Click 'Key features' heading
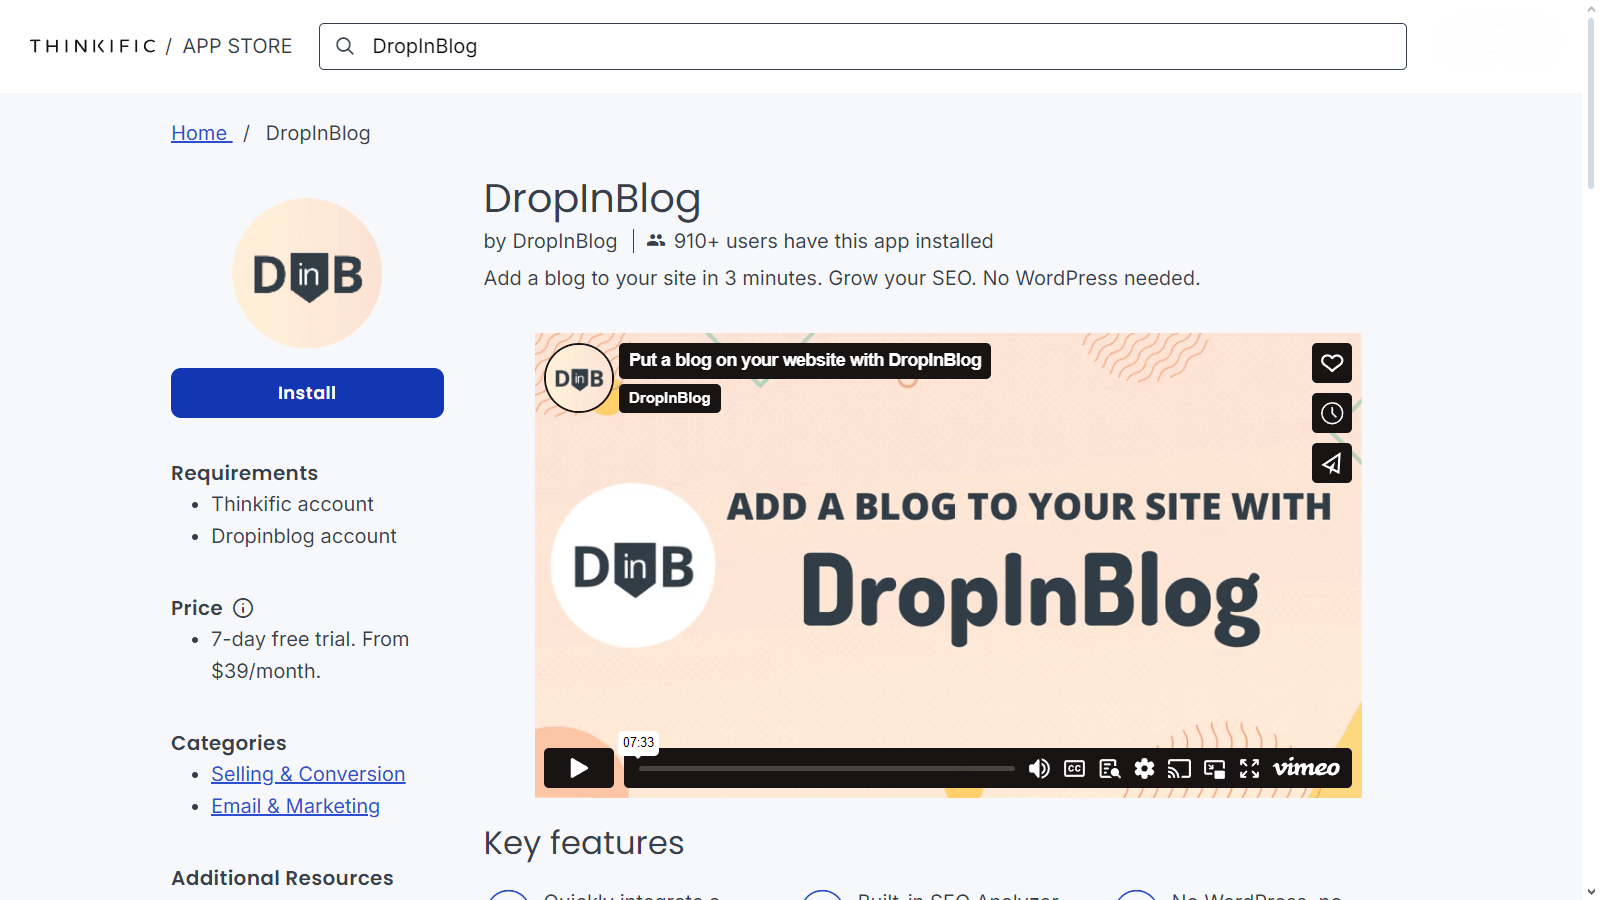Viewport: 1600px width, 900px height. 584,843
